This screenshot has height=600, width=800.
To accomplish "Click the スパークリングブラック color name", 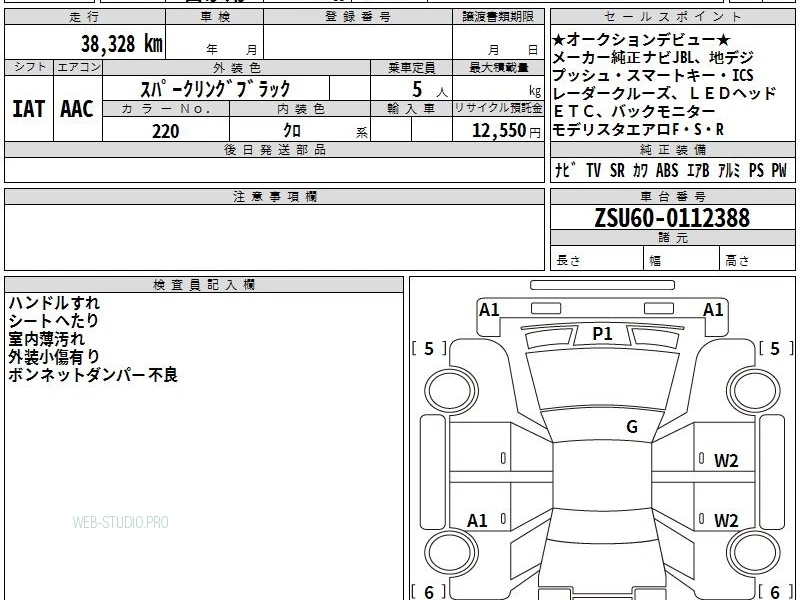I will (215, 88).
